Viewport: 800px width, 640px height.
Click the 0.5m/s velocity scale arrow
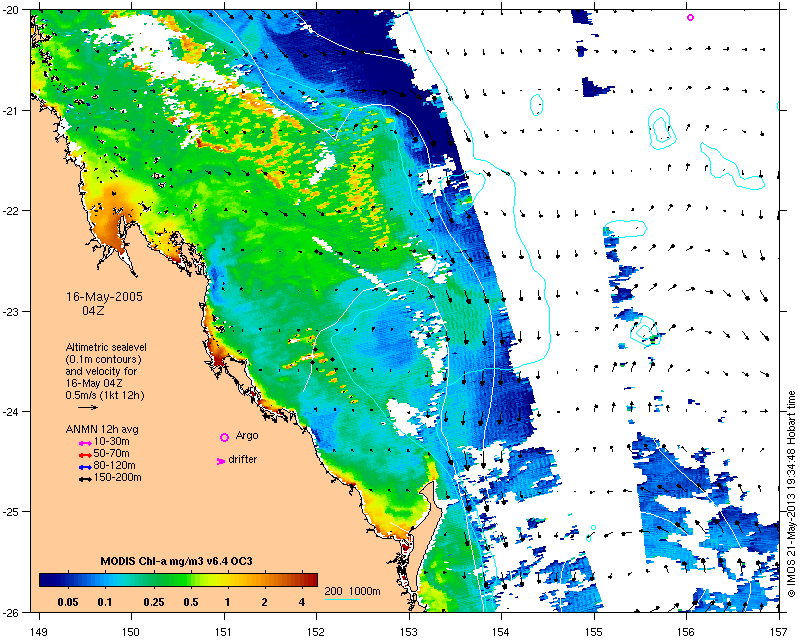[88, 407]
